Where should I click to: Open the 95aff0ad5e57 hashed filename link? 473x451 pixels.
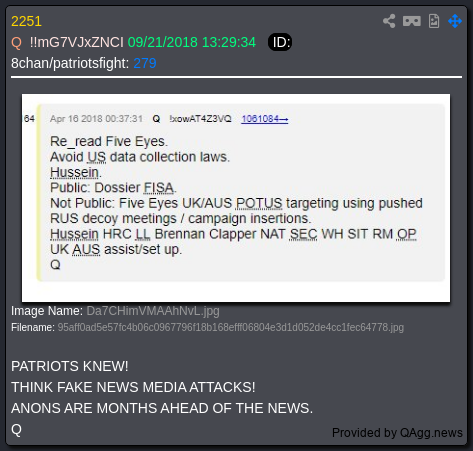pyautogui.click(x=231, y=327)
